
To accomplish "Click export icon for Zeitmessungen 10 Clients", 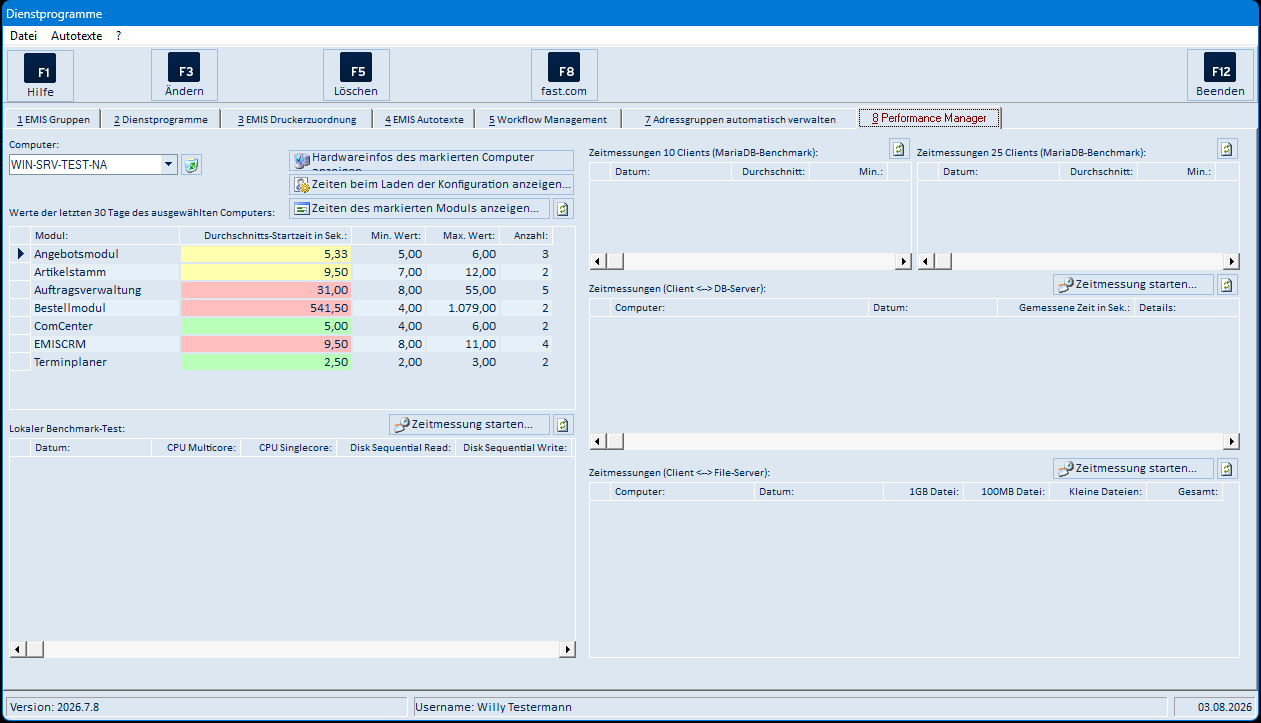I will click(900, 149).
